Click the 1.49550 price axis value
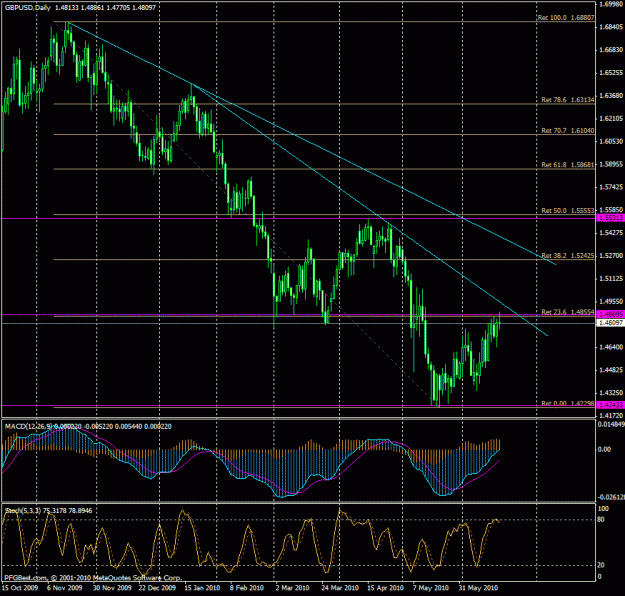Image resolution: width=625 pixels, height=596 pixels. pos(611,301)
